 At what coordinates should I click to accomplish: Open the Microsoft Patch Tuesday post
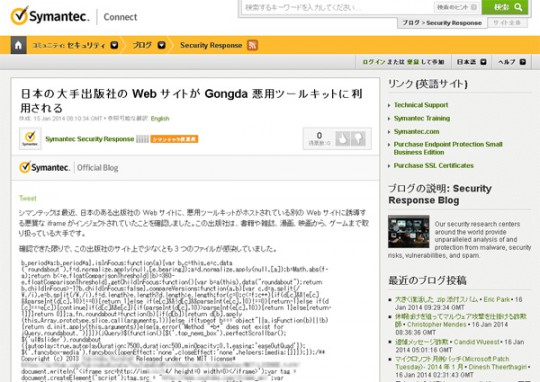click(452, 363)
